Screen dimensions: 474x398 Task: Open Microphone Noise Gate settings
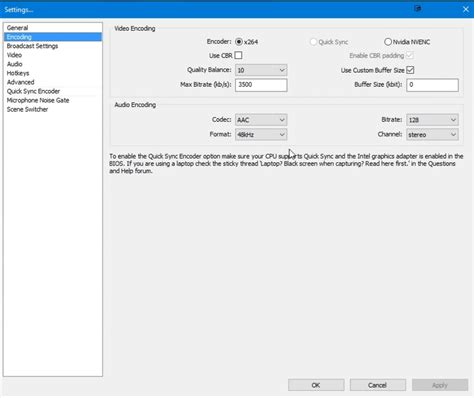coord(53,100)
